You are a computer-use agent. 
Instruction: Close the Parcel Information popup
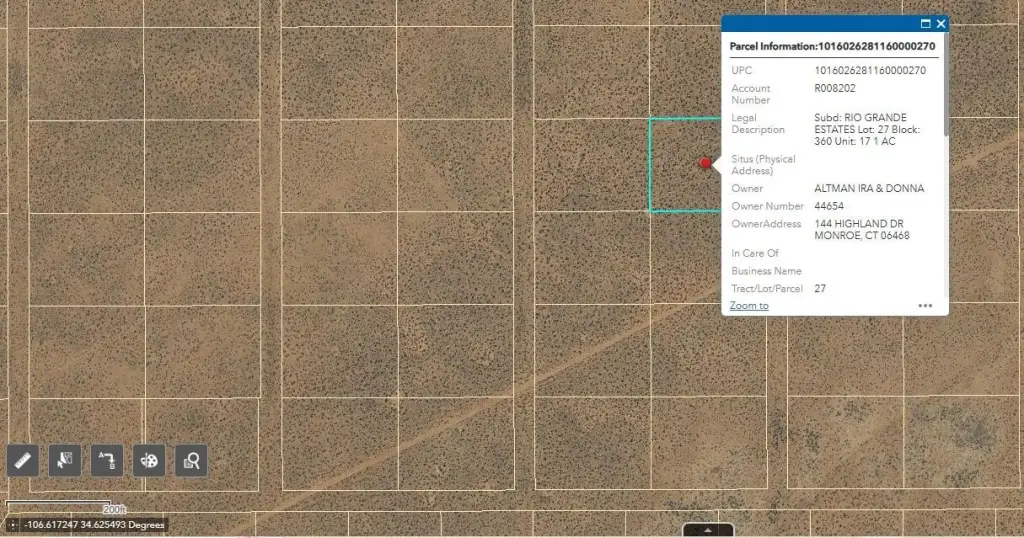click(x=941, y=24)
